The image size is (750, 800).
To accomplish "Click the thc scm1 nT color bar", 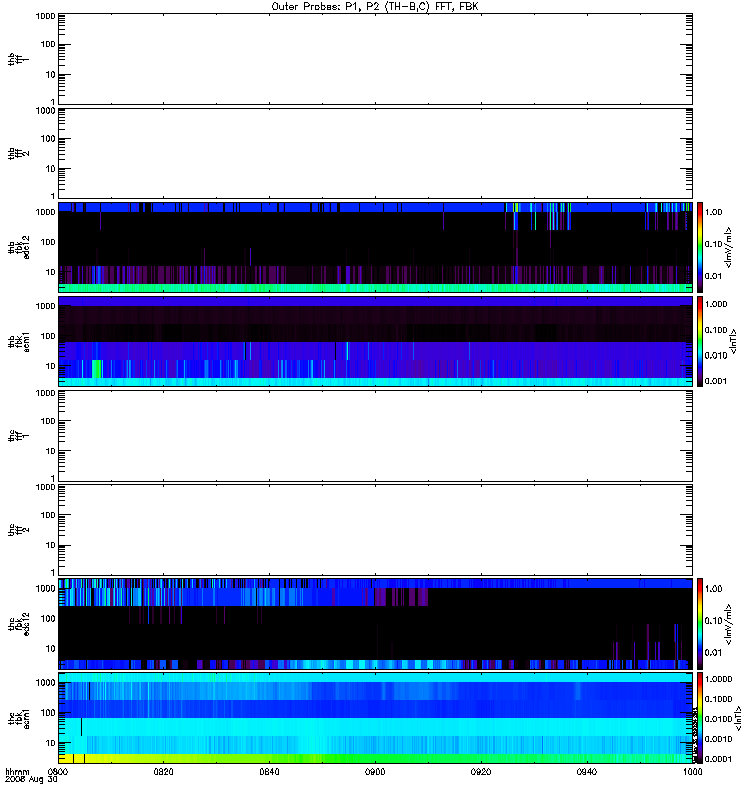I will (700, 718).
